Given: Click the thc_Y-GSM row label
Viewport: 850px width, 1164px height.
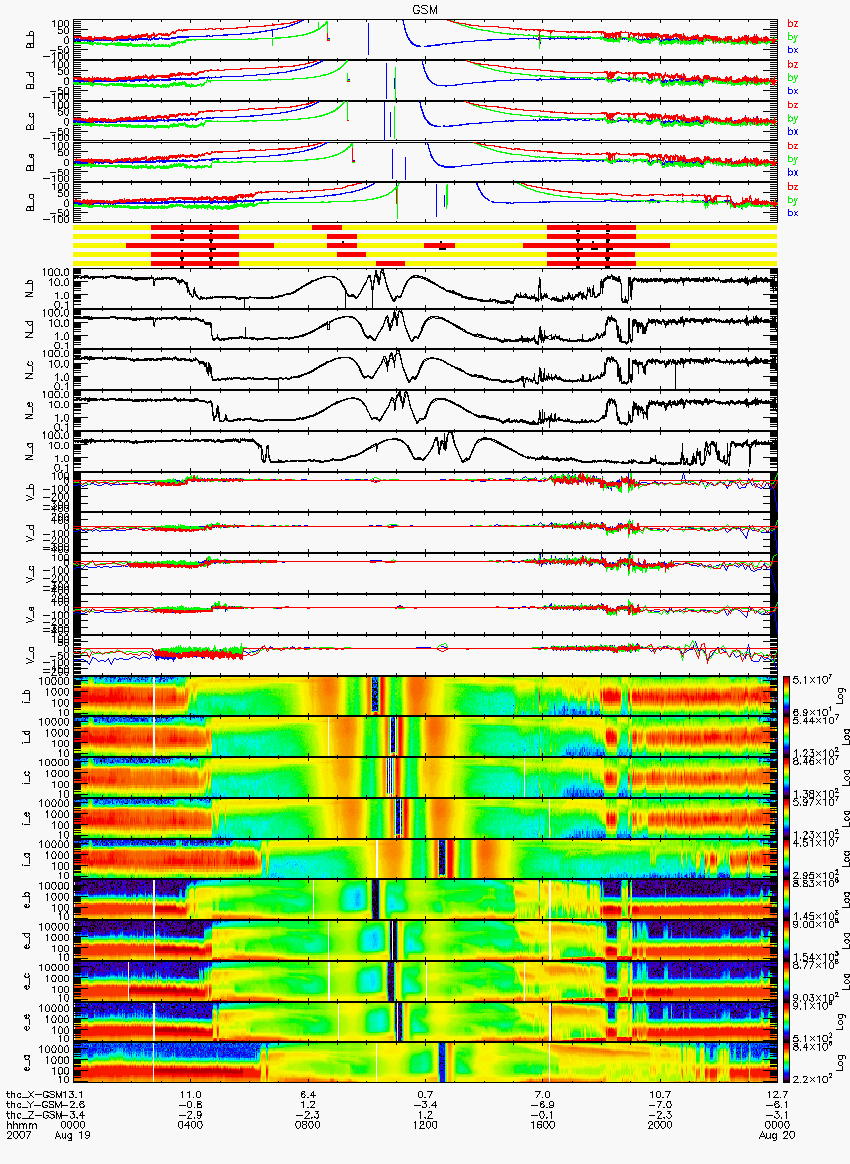Looking at the screenshot, I should (35, 1105).
